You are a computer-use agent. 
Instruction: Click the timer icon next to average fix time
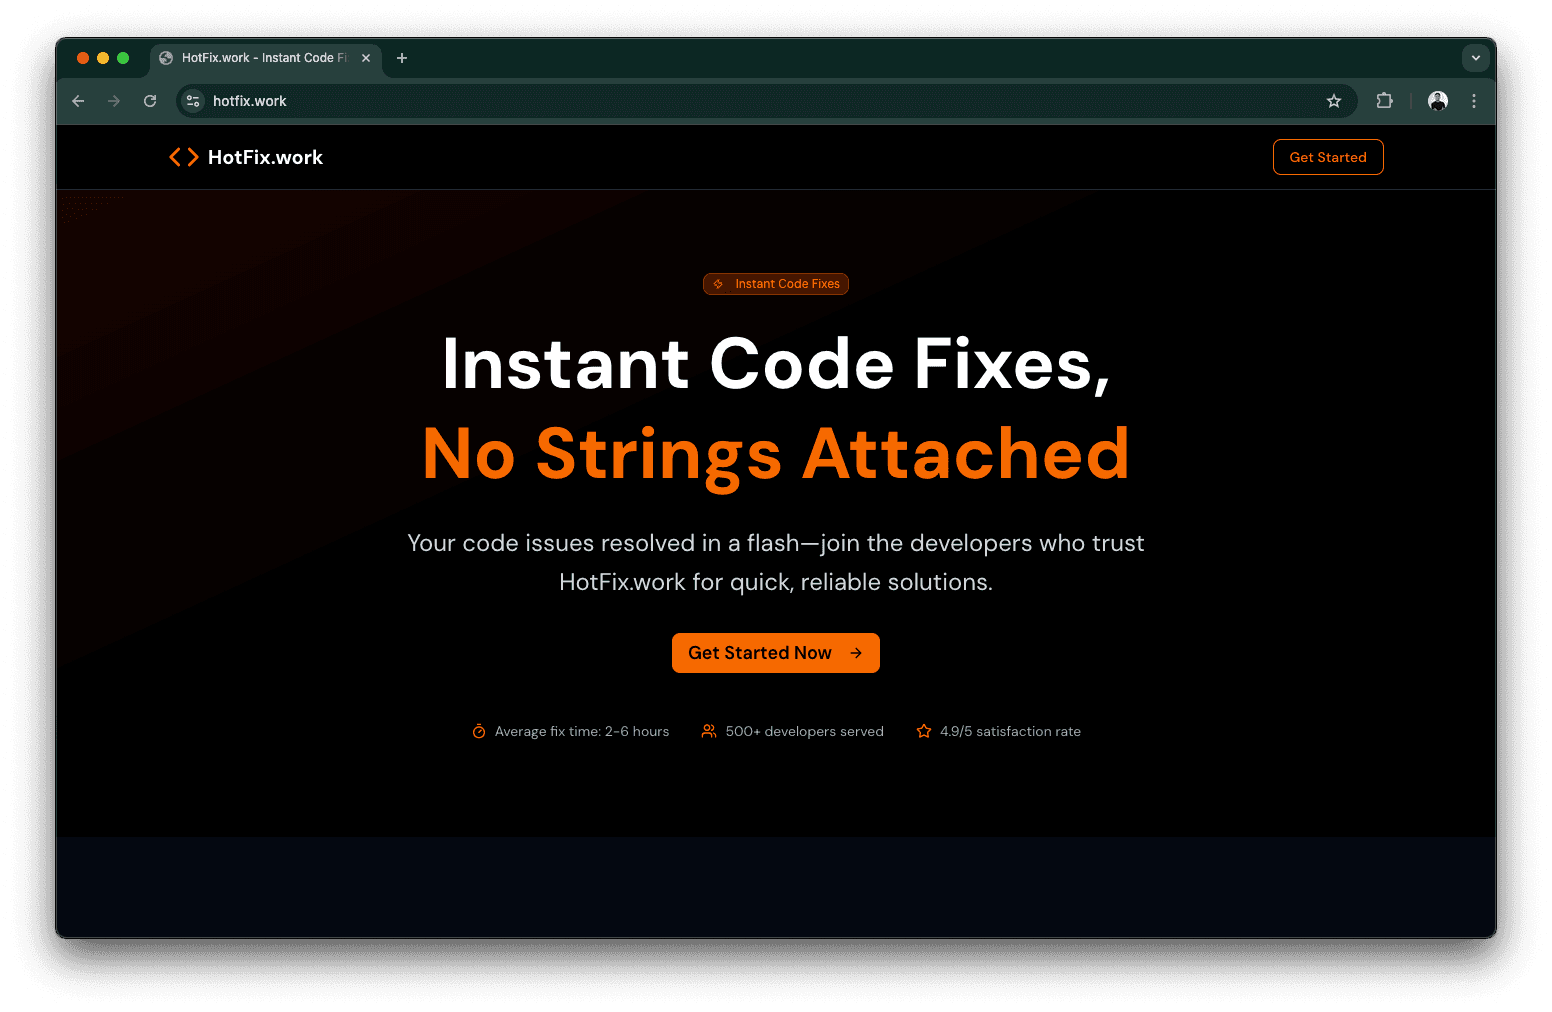478,731
